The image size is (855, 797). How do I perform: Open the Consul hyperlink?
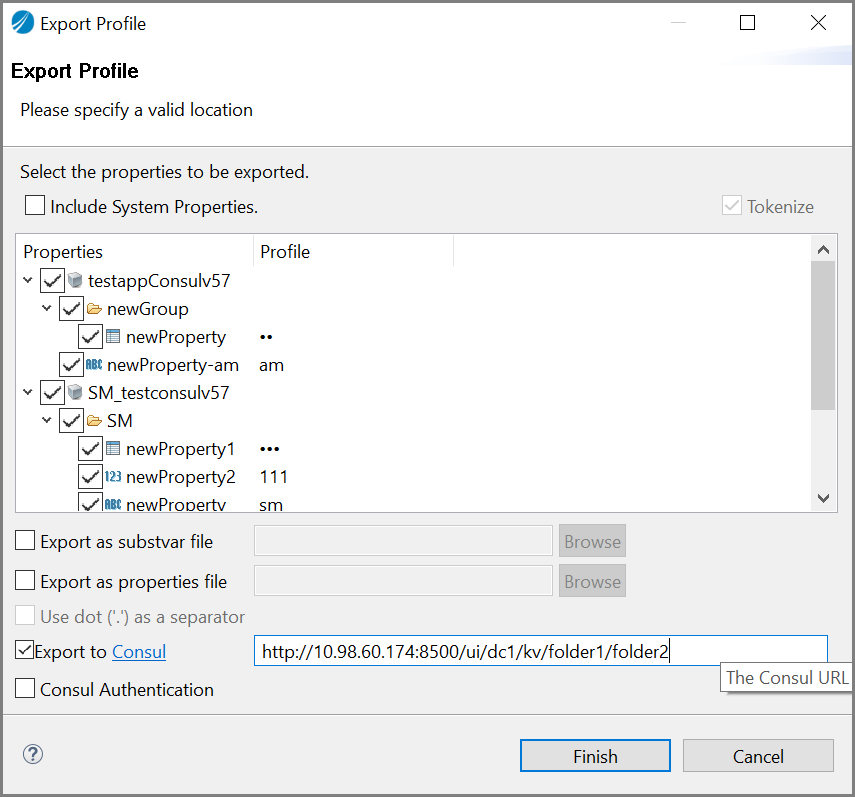point(139,652)
